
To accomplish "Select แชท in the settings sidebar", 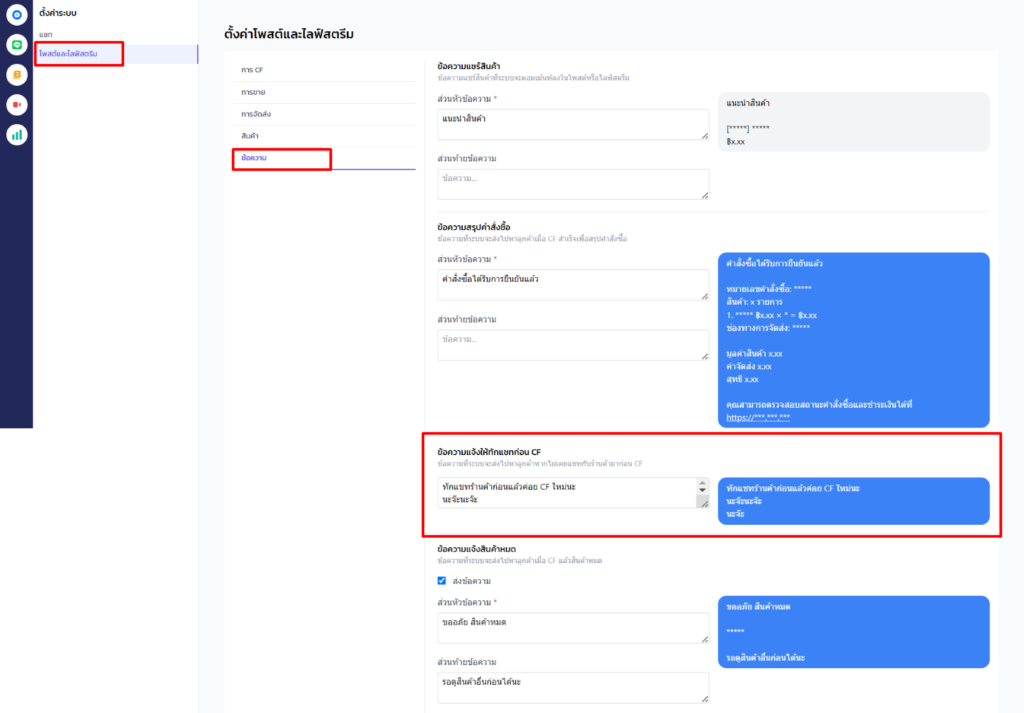I will (46, 35).
